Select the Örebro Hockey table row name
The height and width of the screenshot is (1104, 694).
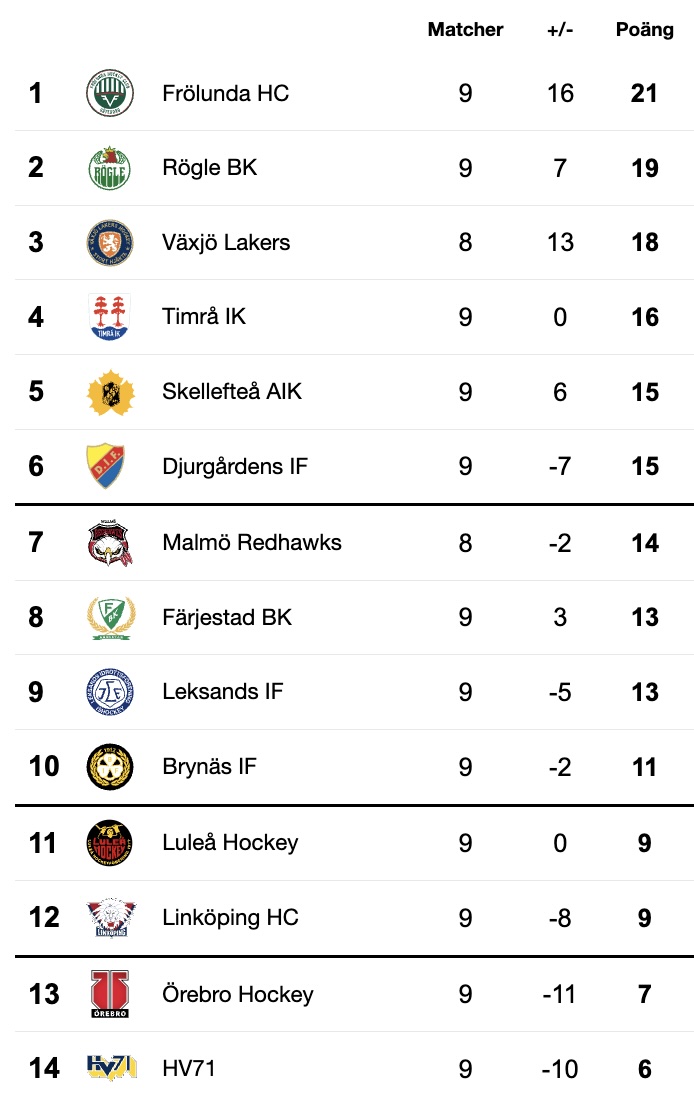(237, 993)
